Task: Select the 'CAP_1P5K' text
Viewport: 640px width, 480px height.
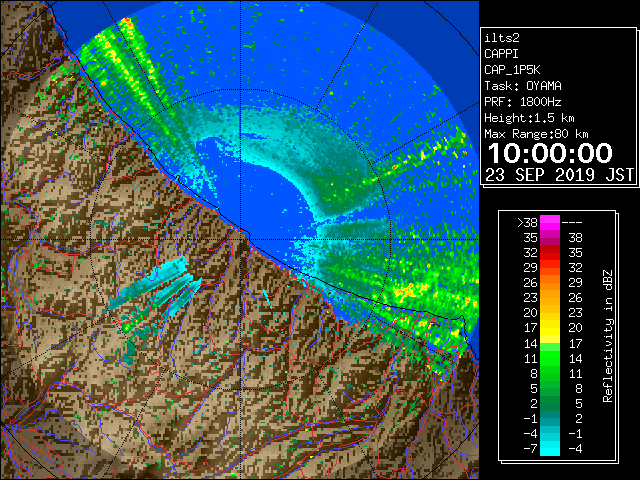Action: [512, 70]
